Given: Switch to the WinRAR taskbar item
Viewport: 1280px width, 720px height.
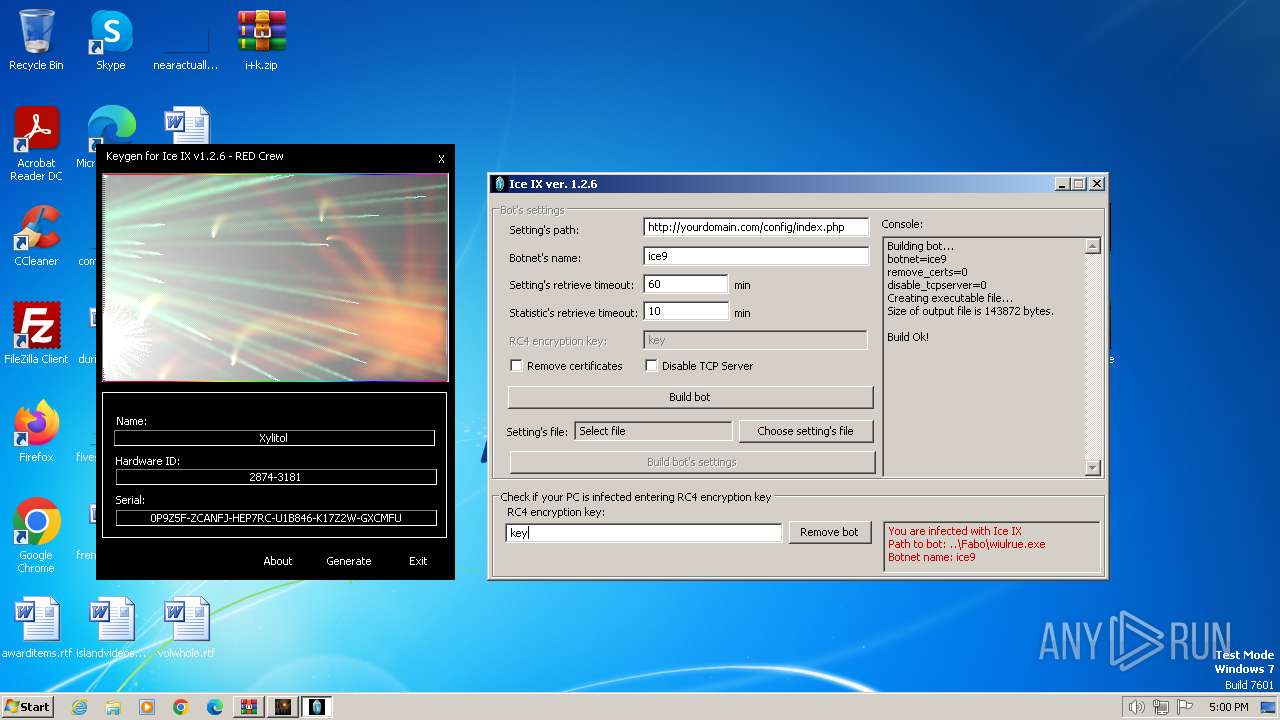Looking at the screenshot, I should (x=249, y=707).
